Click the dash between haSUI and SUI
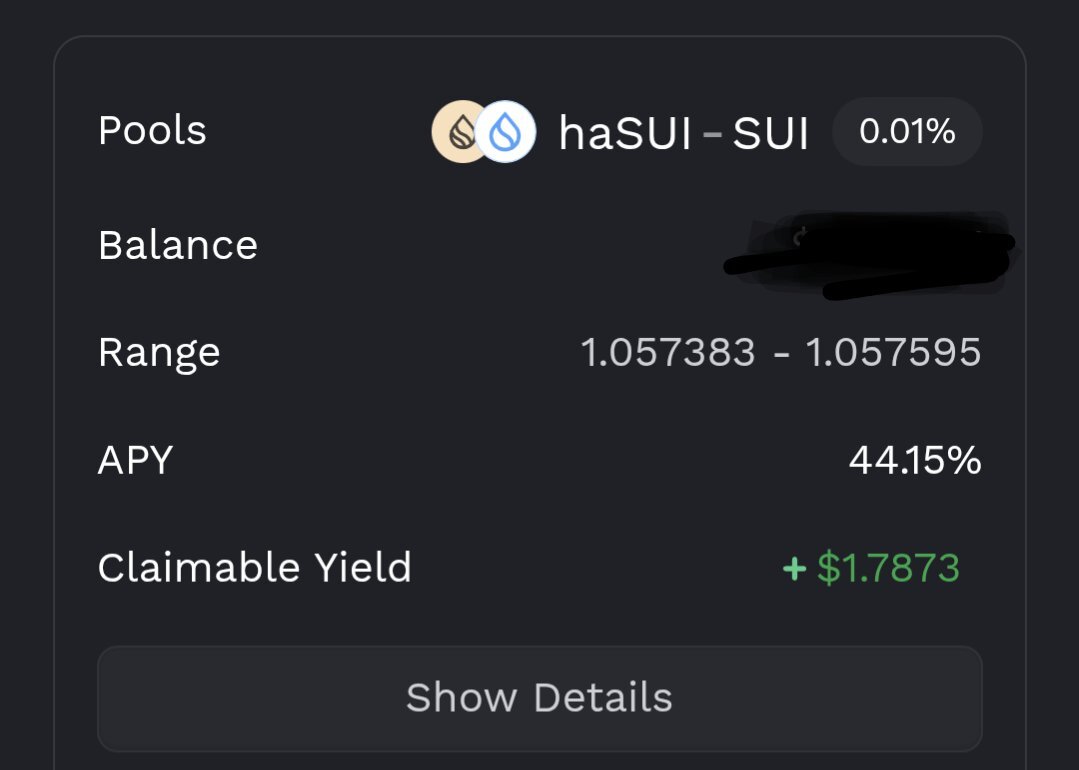1079x770 pixels. pos(712,133)
